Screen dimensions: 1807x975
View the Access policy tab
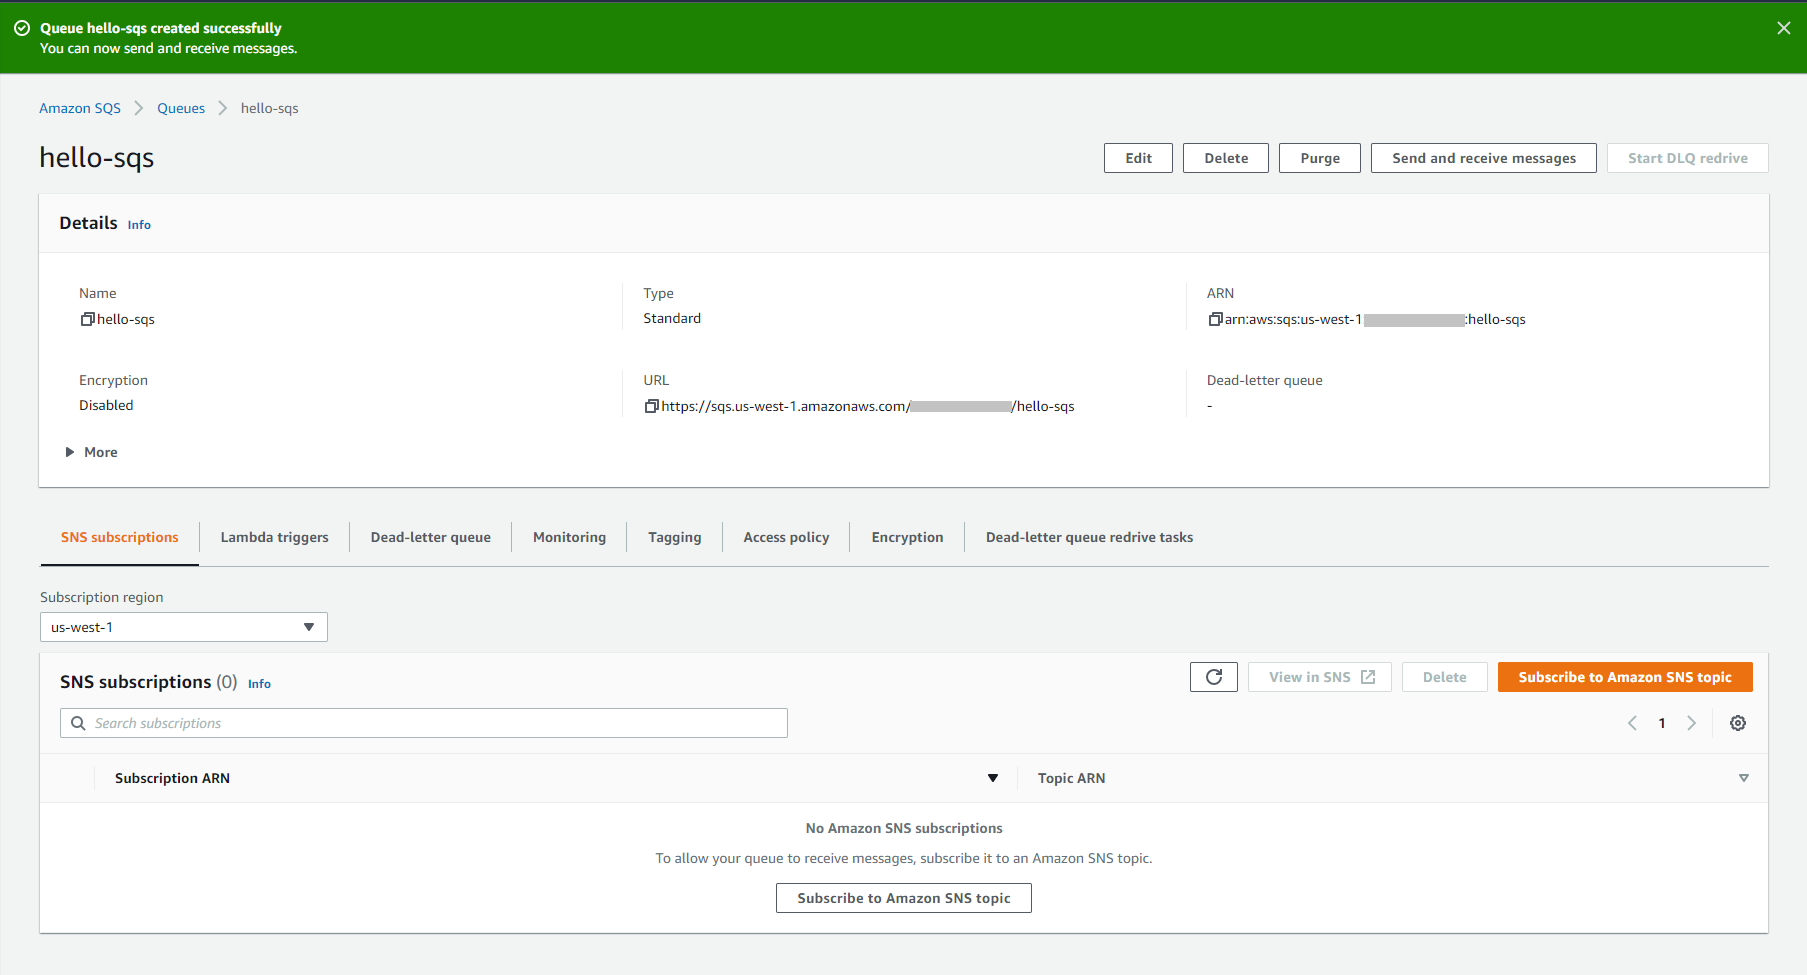click(786, 537)
